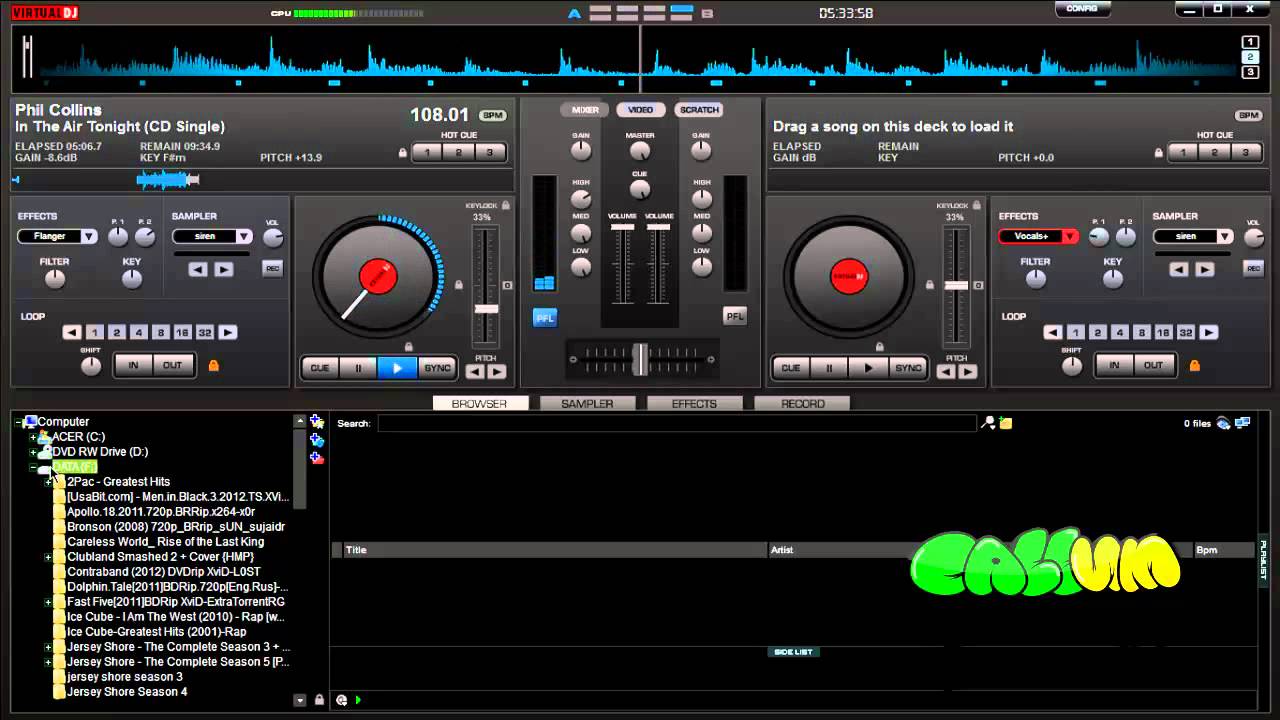Viewport: 1280px width, 720px height.
Task: Select next sample on left sampler
Action: pyautogui.click(x=224, y=269)
